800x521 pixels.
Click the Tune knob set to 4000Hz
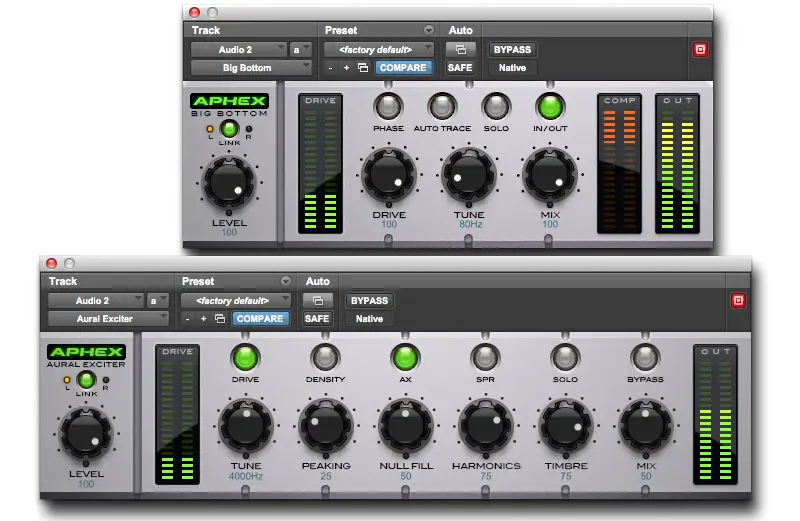pos(246,427)
